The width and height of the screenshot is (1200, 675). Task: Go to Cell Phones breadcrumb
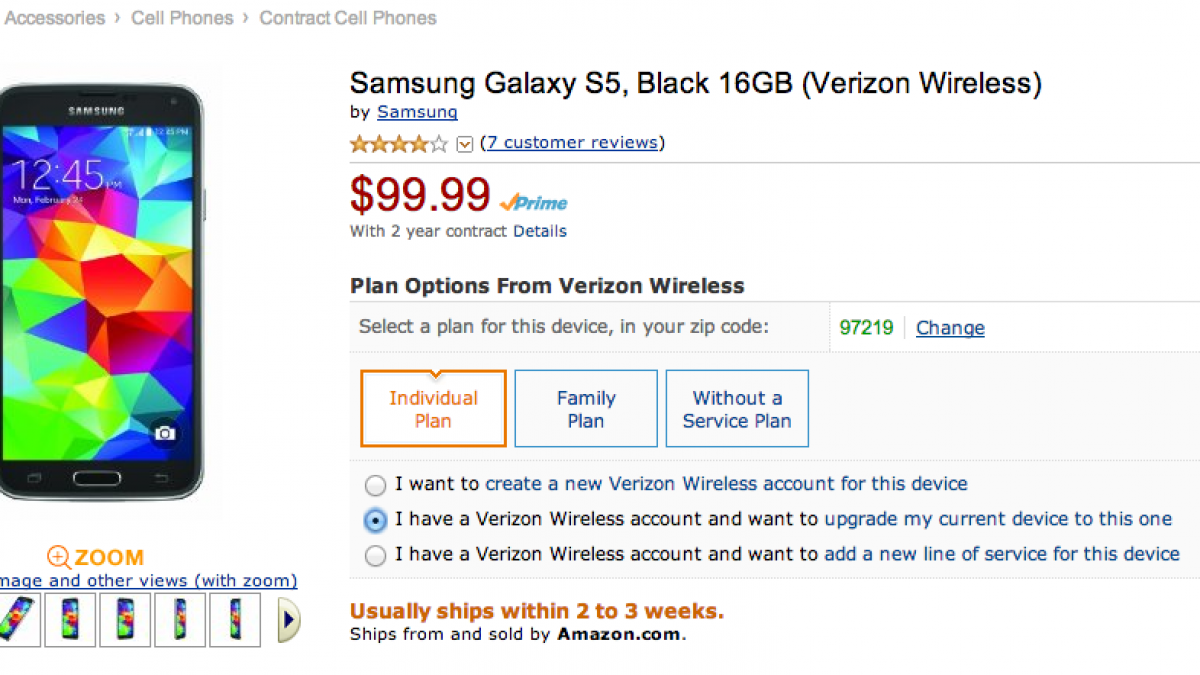pos(182,18)
